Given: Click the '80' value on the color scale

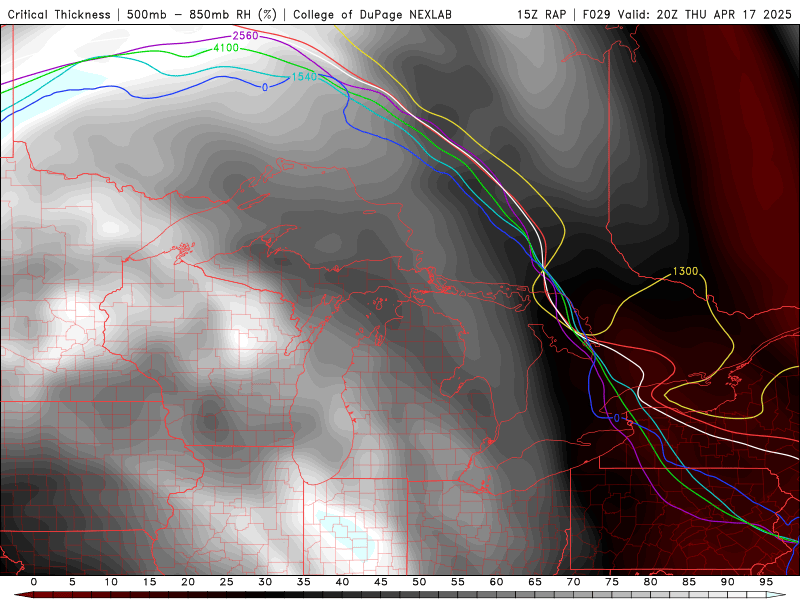Looking at the screenshot, I should click(x=651, y=582).
